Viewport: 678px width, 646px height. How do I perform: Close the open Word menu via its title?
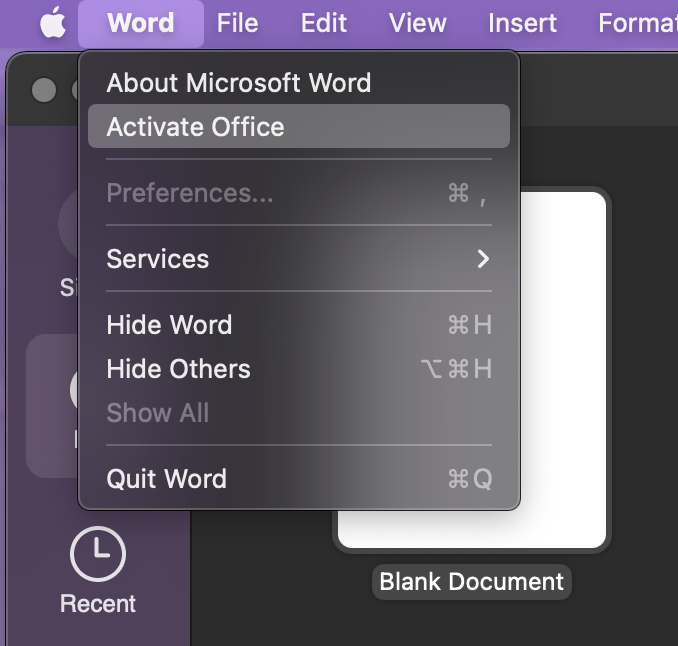click(140, 23)
